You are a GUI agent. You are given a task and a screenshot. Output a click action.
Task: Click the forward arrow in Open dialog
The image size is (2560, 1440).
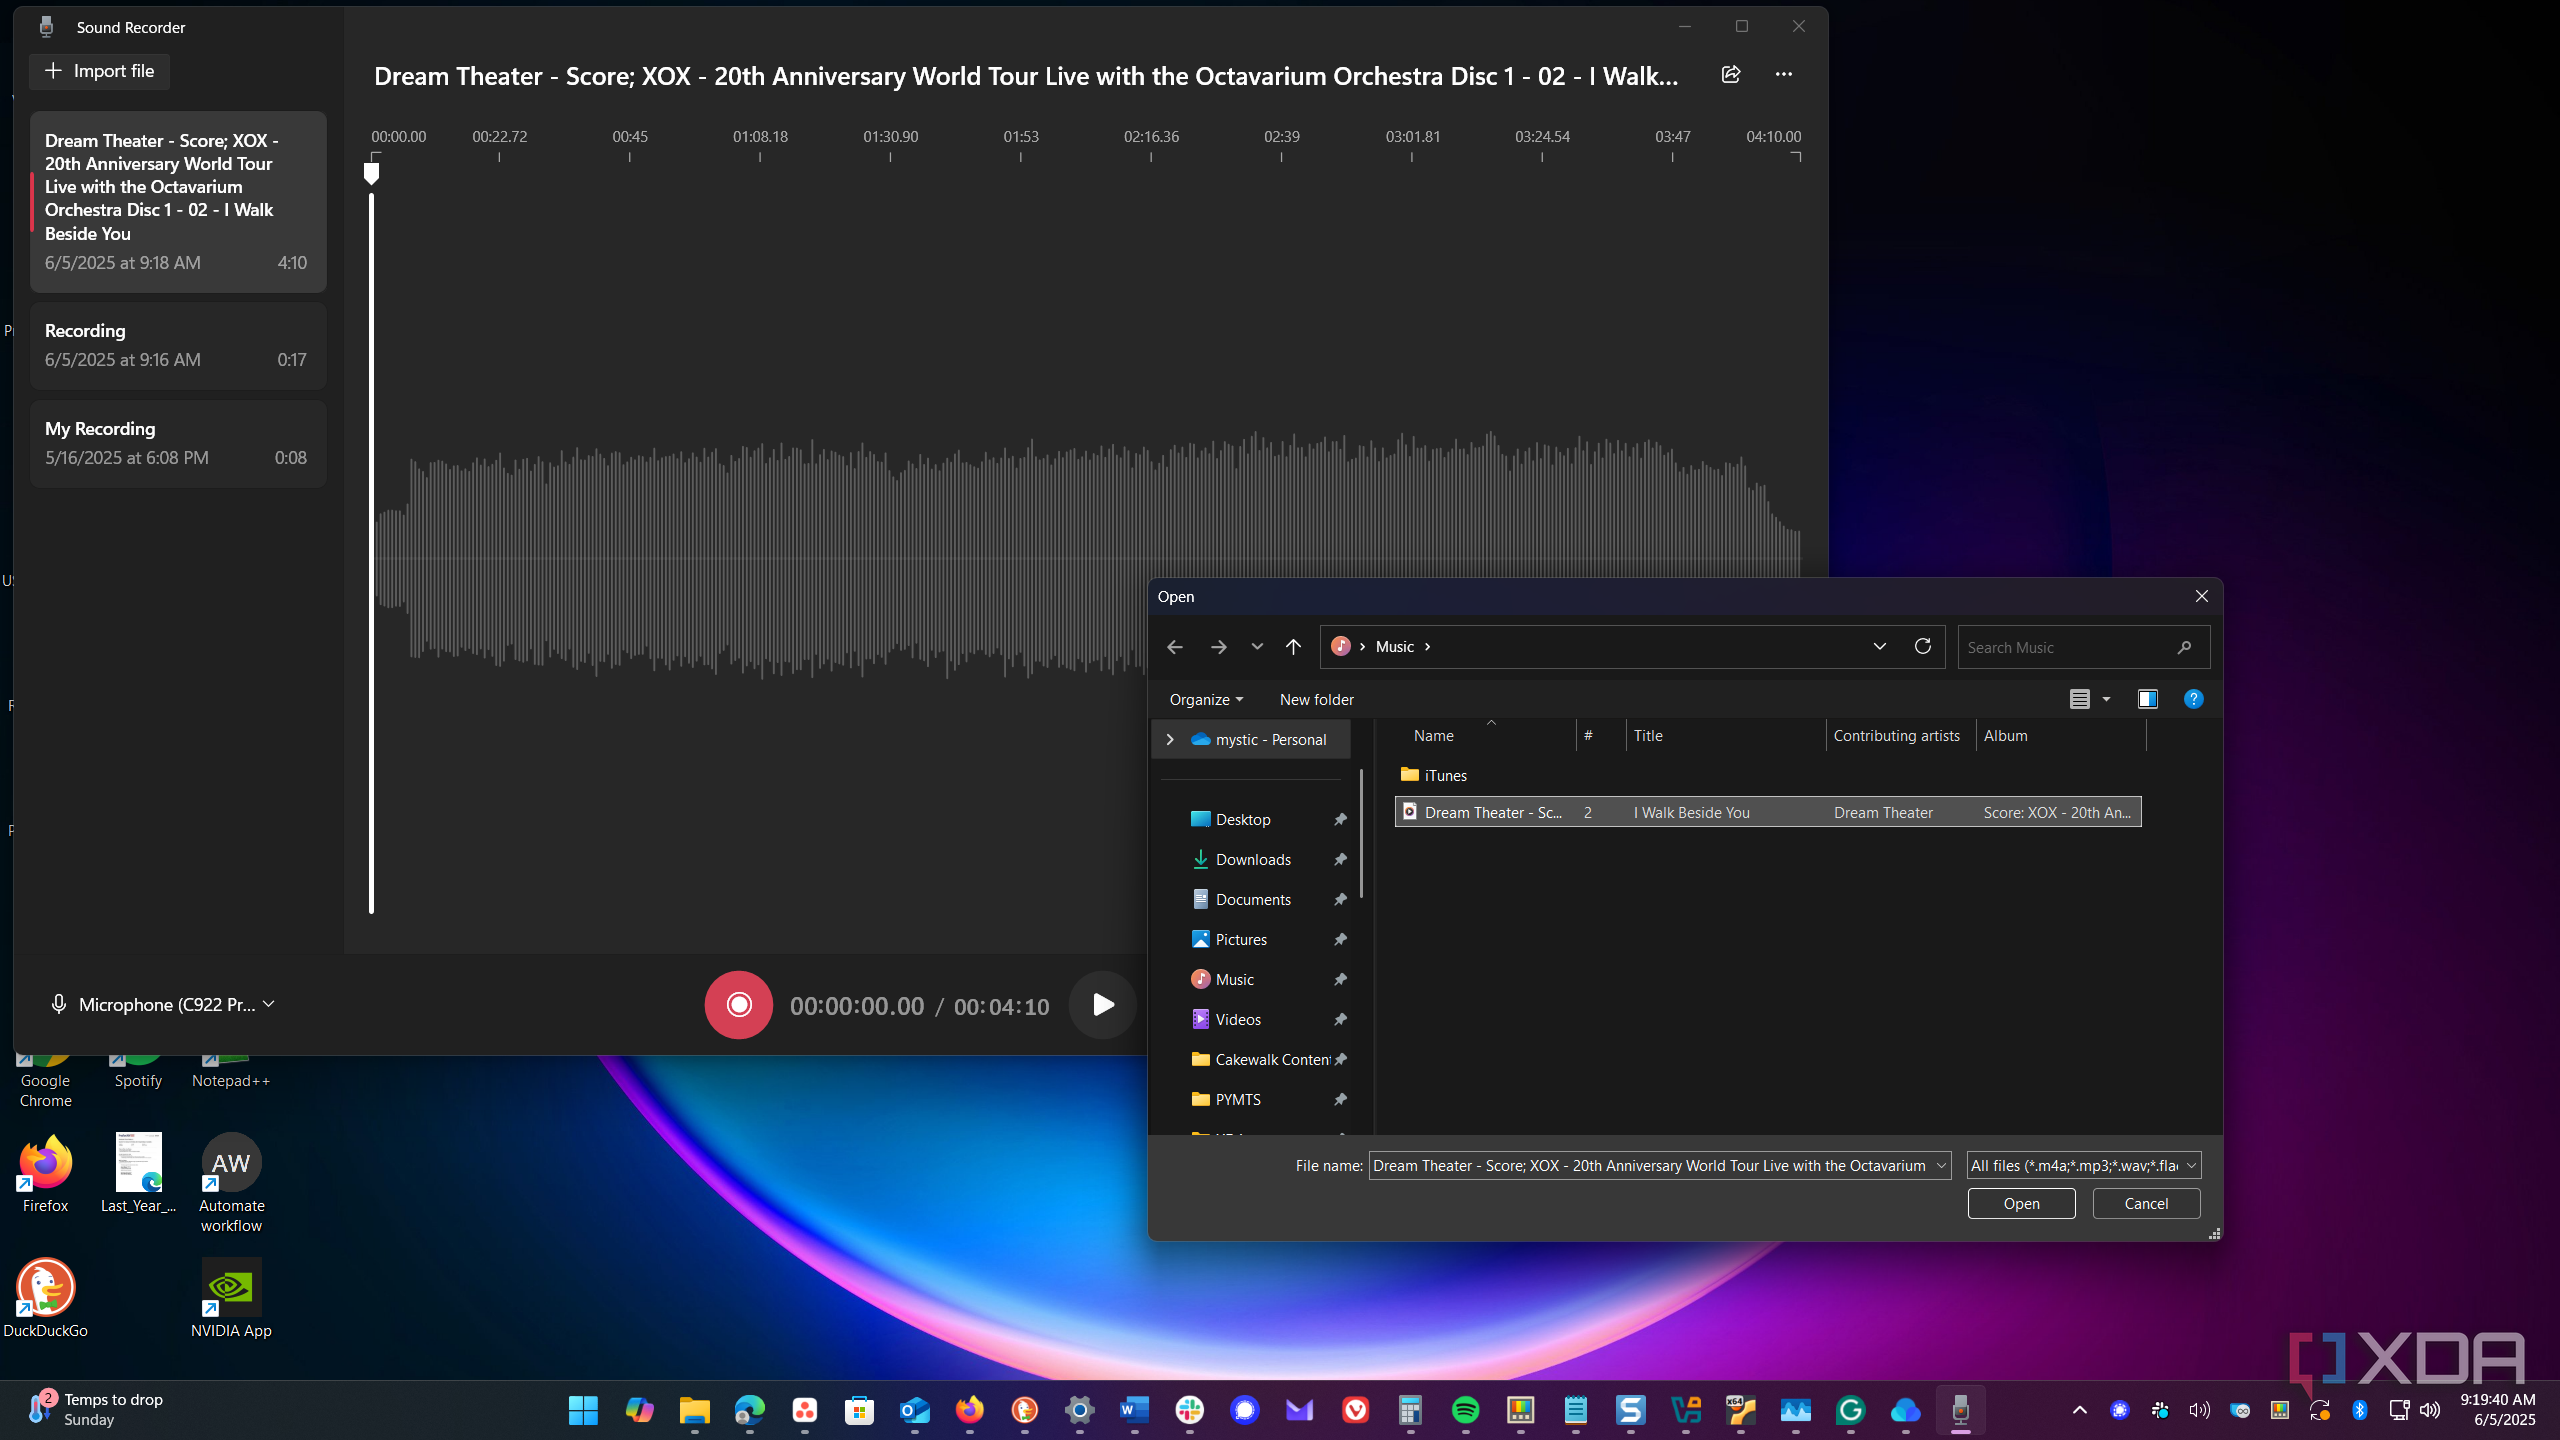coord(1218,647)
